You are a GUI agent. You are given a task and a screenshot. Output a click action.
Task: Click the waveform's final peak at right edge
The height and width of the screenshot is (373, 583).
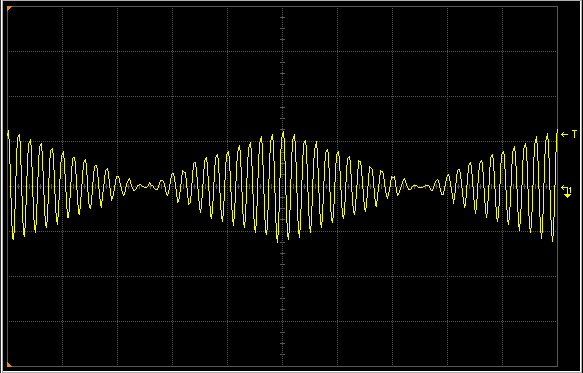click(x=557, y=131)
